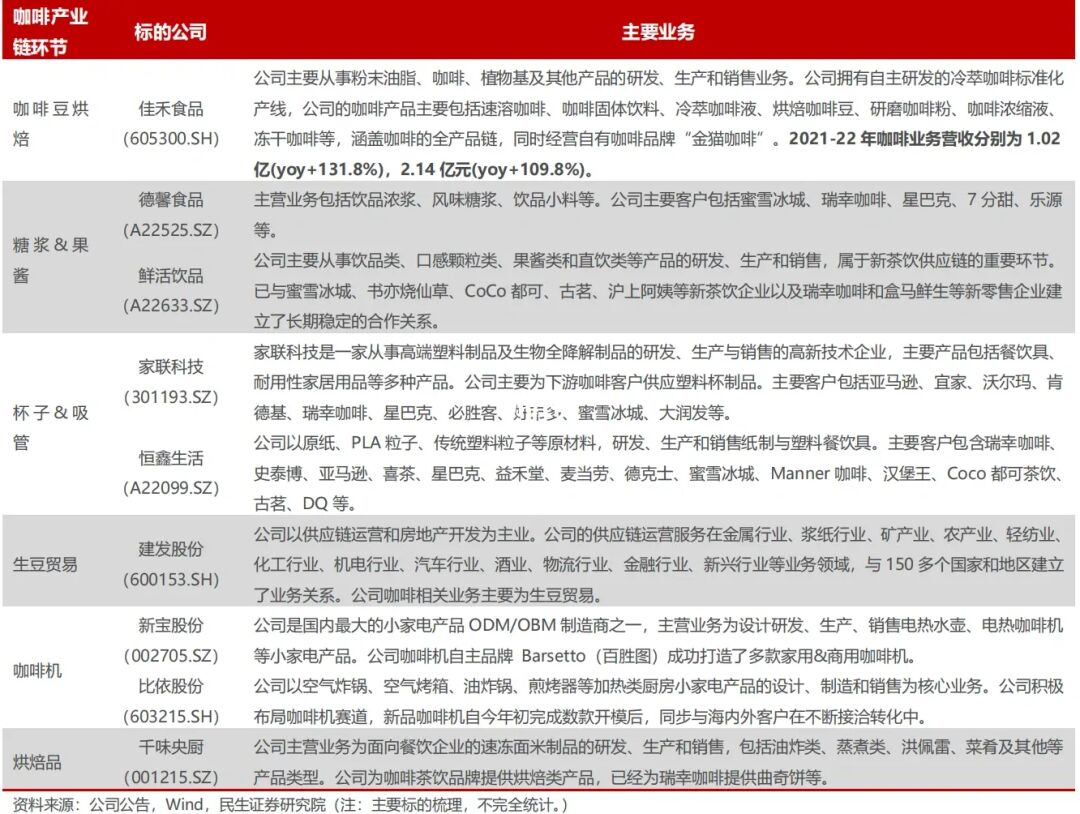Select the 生豆贸易 category cell

[x=45, y=564]
